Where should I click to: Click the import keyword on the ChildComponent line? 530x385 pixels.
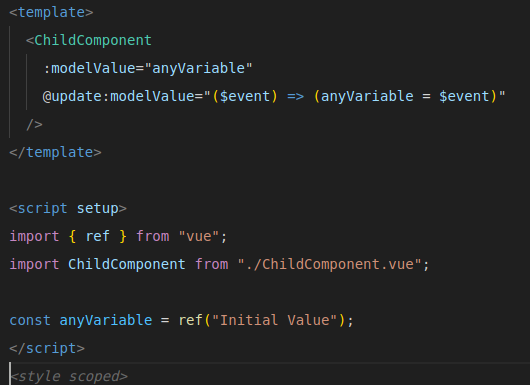point(34,265)
